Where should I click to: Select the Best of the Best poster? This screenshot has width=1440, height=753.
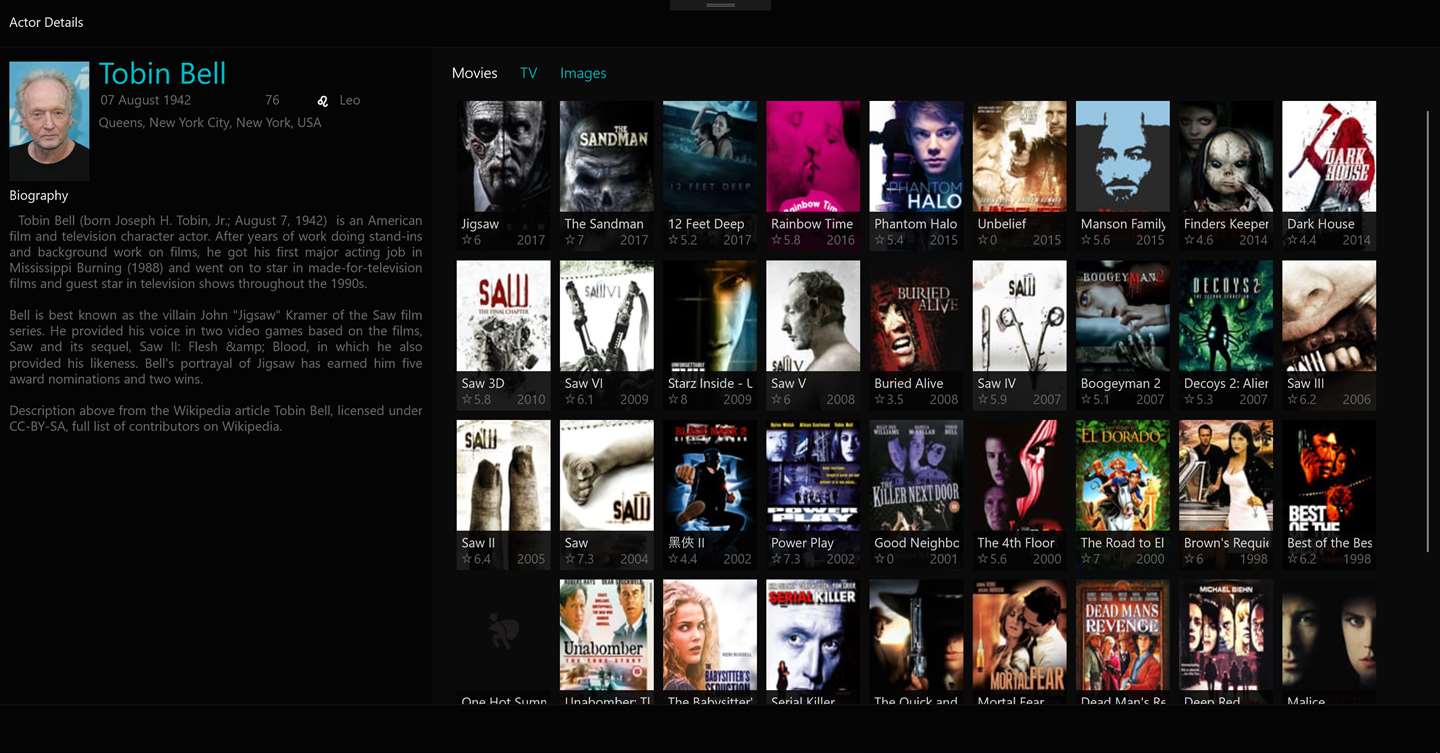1329,475
